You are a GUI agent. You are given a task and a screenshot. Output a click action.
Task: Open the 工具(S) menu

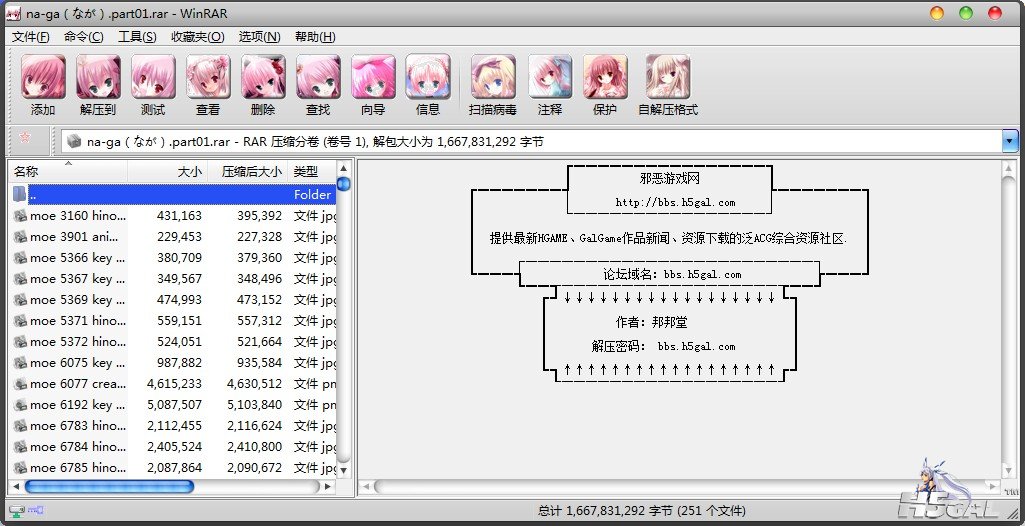(x=137, y=37)
